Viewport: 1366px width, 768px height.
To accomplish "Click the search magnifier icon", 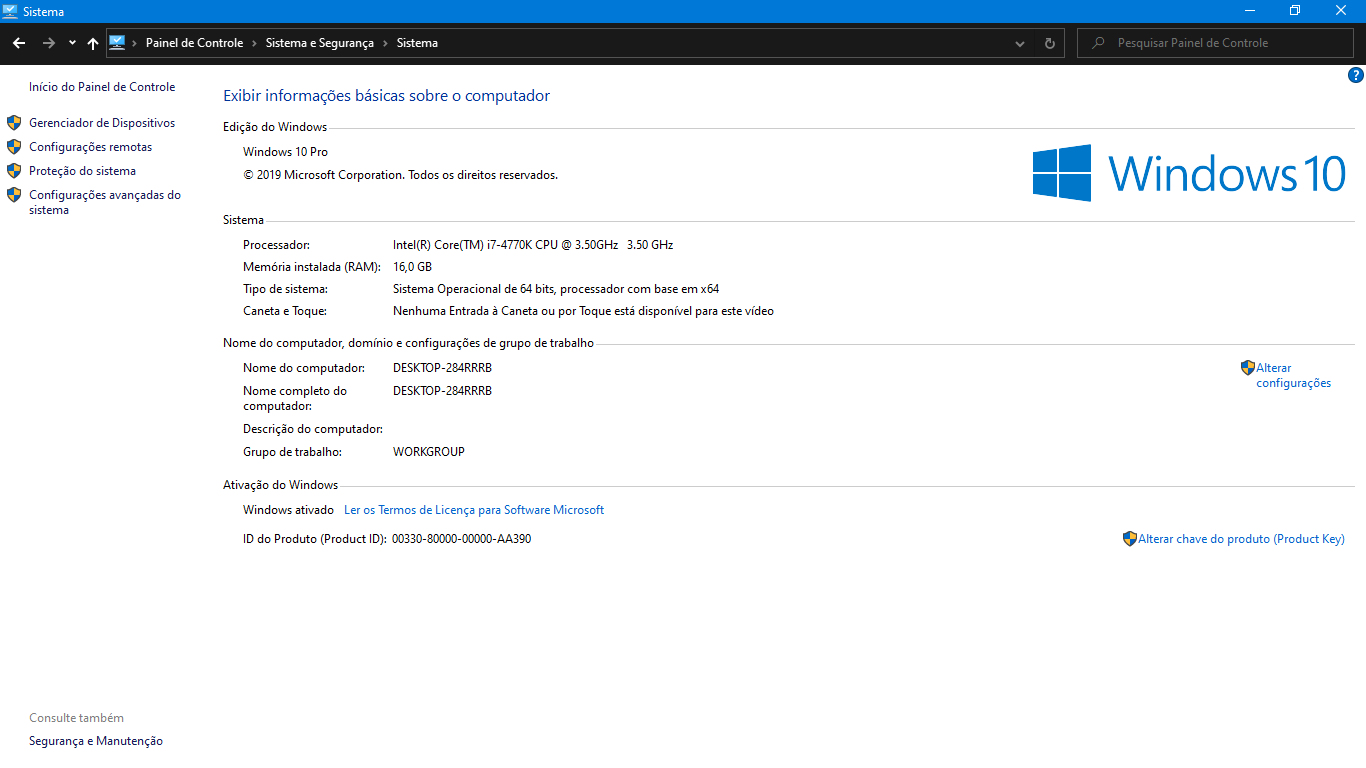I will [x=1099, y=43].
